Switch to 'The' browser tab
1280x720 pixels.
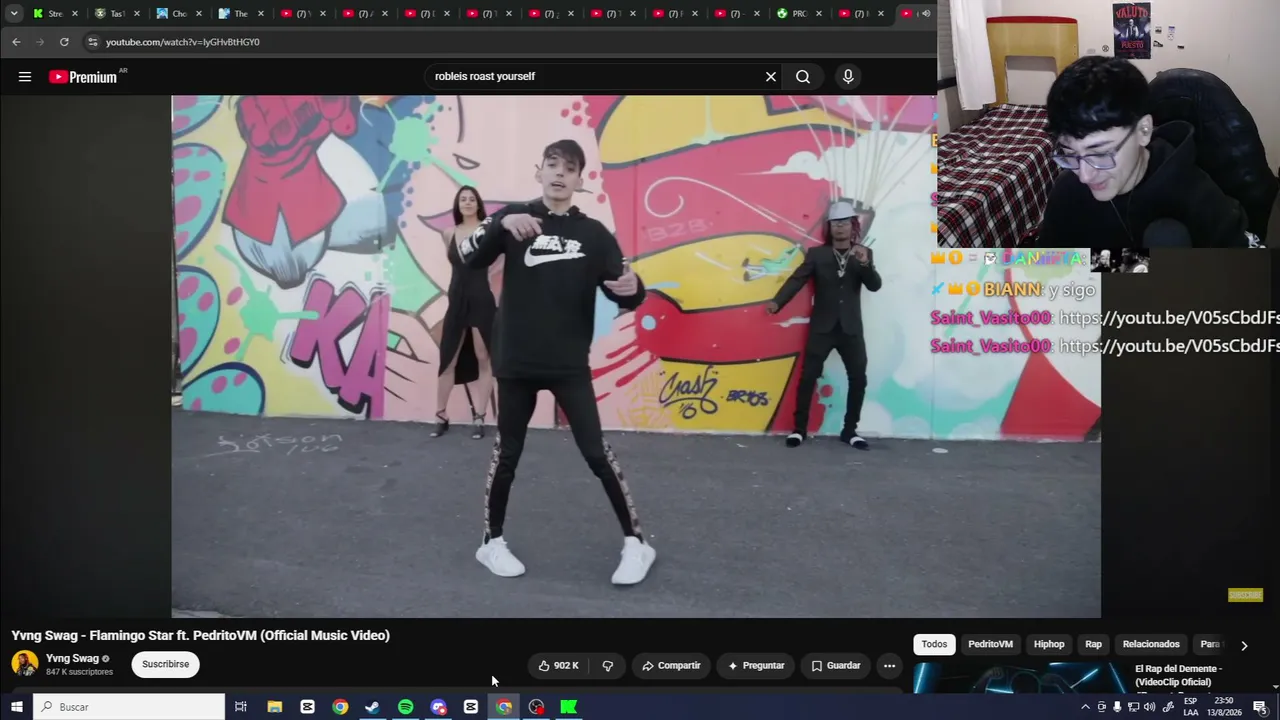tap(234, 14)
